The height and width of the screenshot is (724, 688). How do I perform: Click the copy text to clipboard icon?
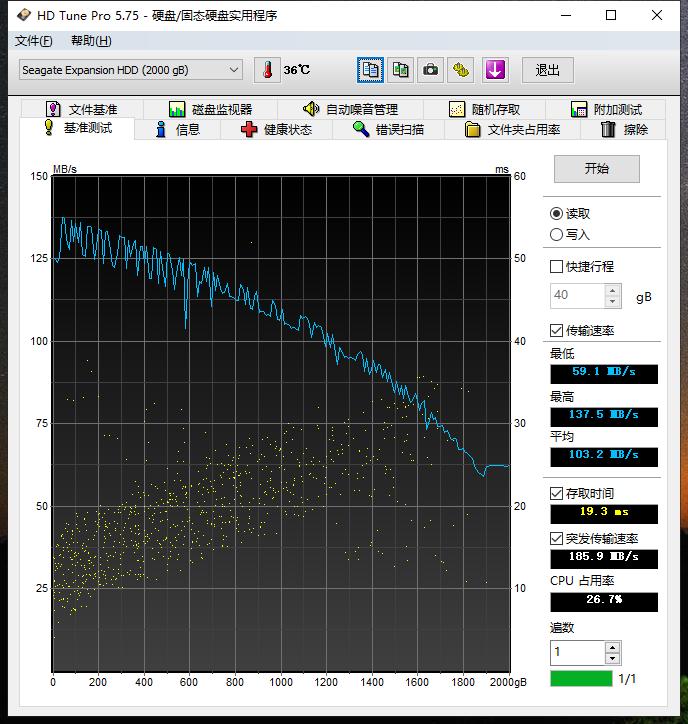[x=371, y=70]
